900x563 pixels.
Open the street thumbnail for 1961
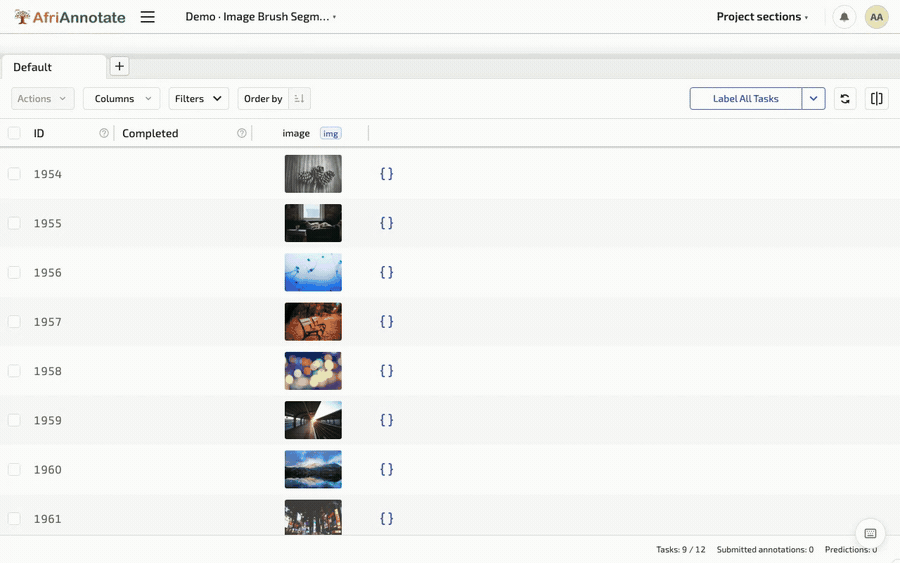313,517
